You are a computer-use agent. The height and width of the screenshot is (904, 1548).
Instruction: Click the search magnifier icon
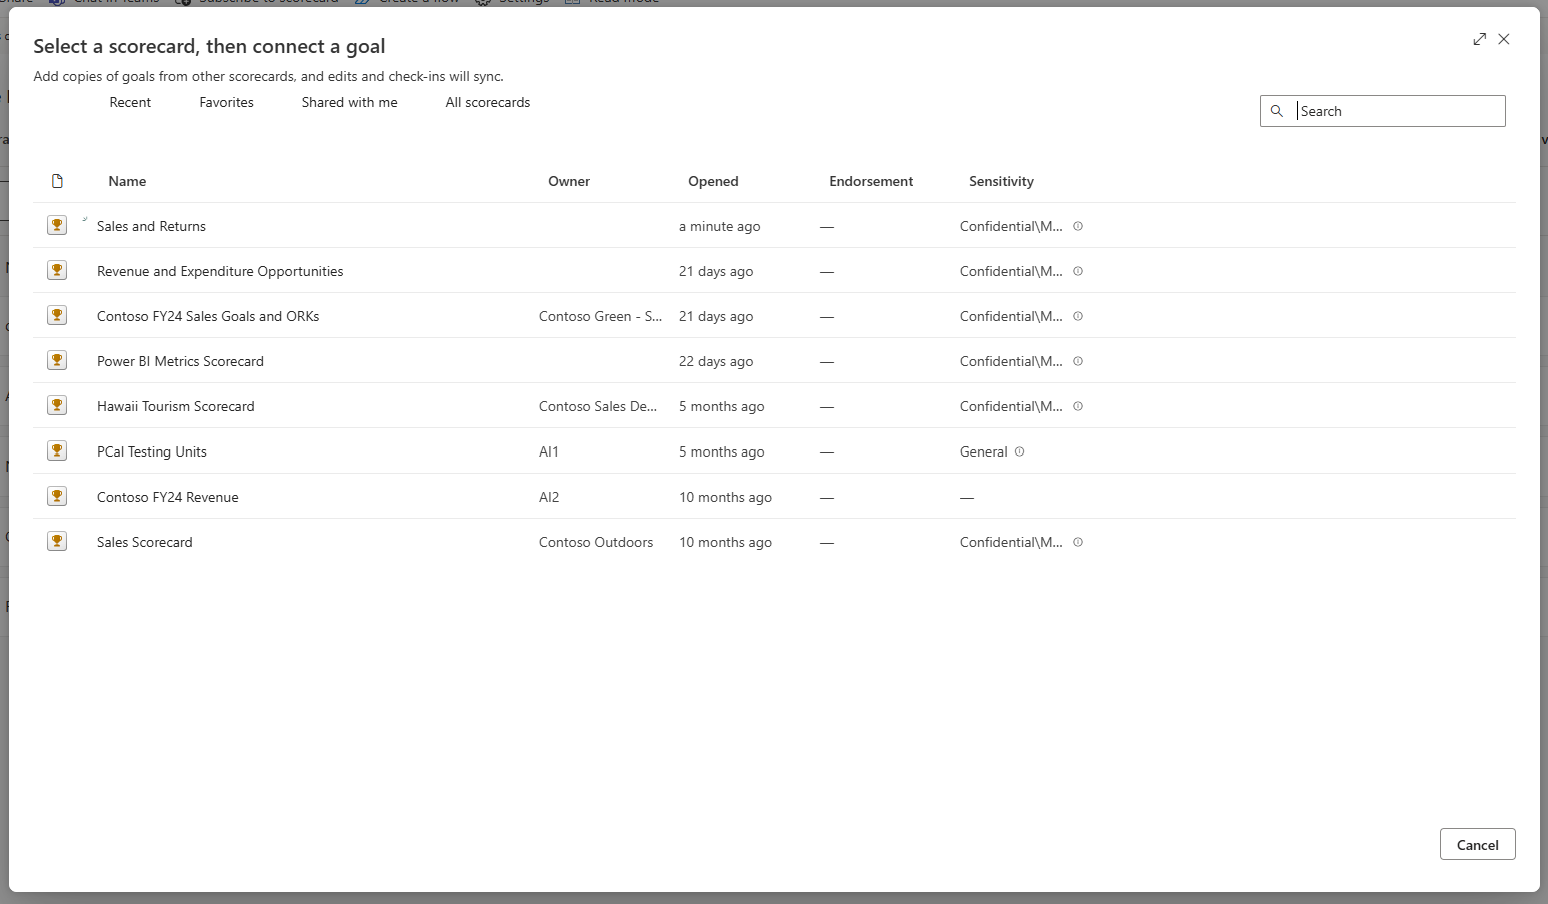1277,111
